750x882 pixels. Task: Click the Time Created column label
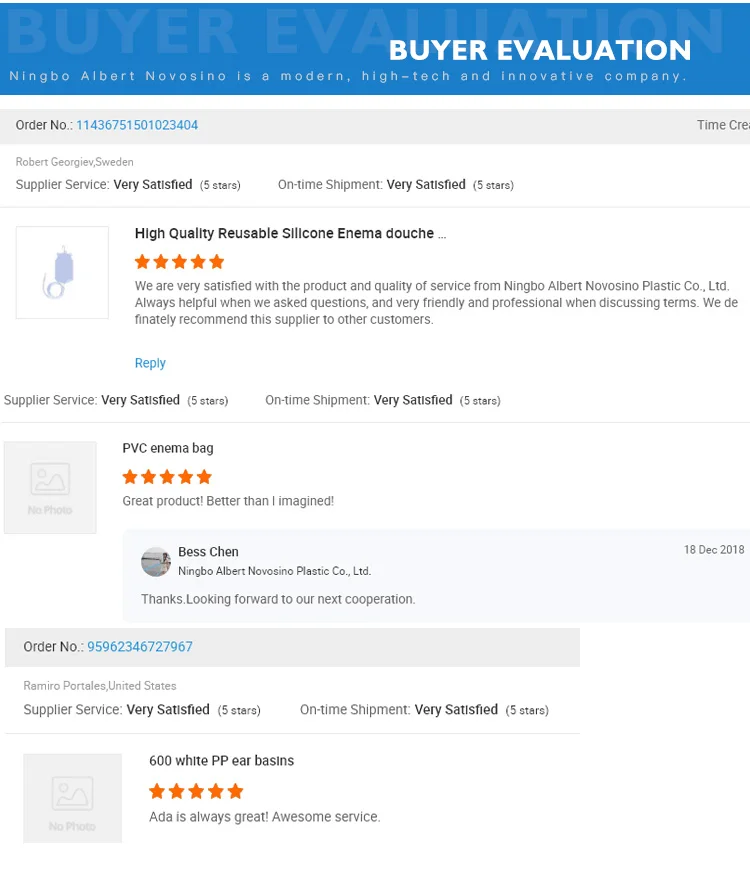pos(722,125)
